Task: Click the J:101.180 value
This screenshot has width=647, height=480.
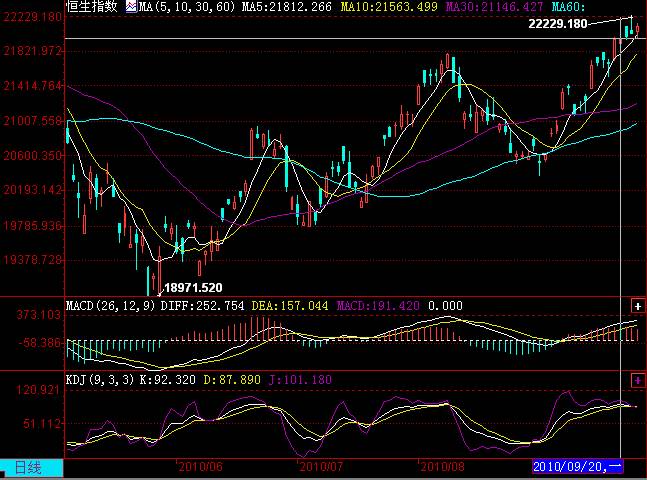Action: [x=300, y=380]
